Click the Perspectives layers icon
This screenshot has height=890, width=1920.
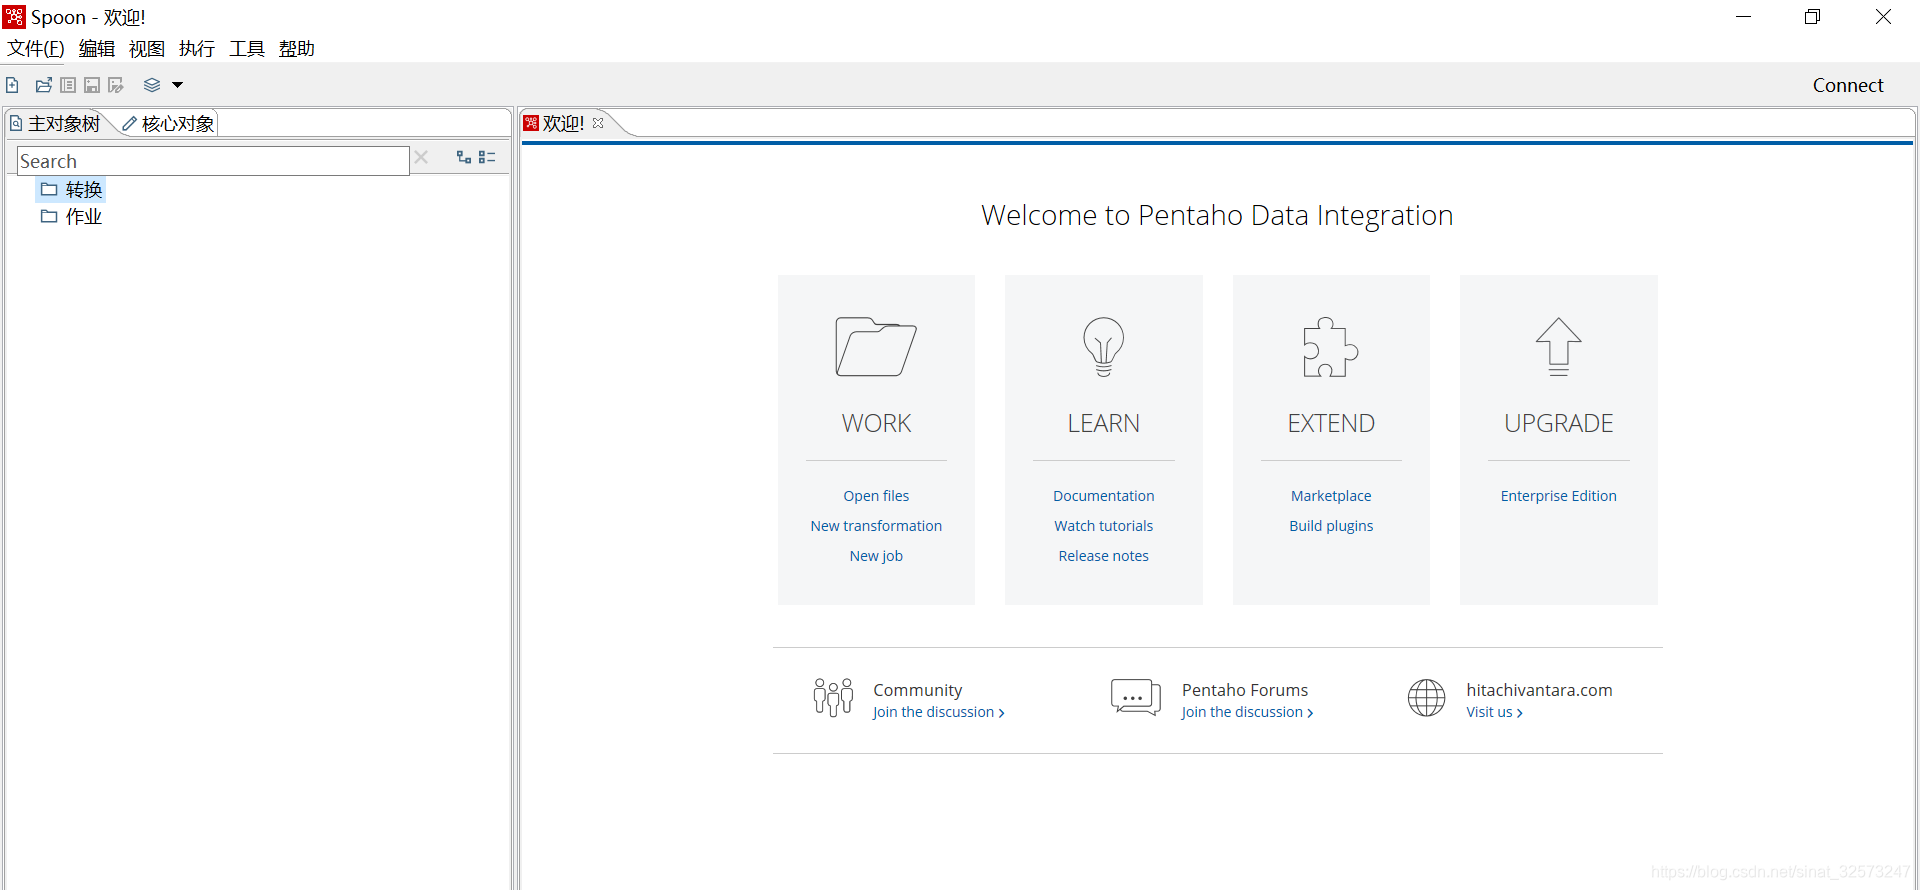click(x=152, y=85)
